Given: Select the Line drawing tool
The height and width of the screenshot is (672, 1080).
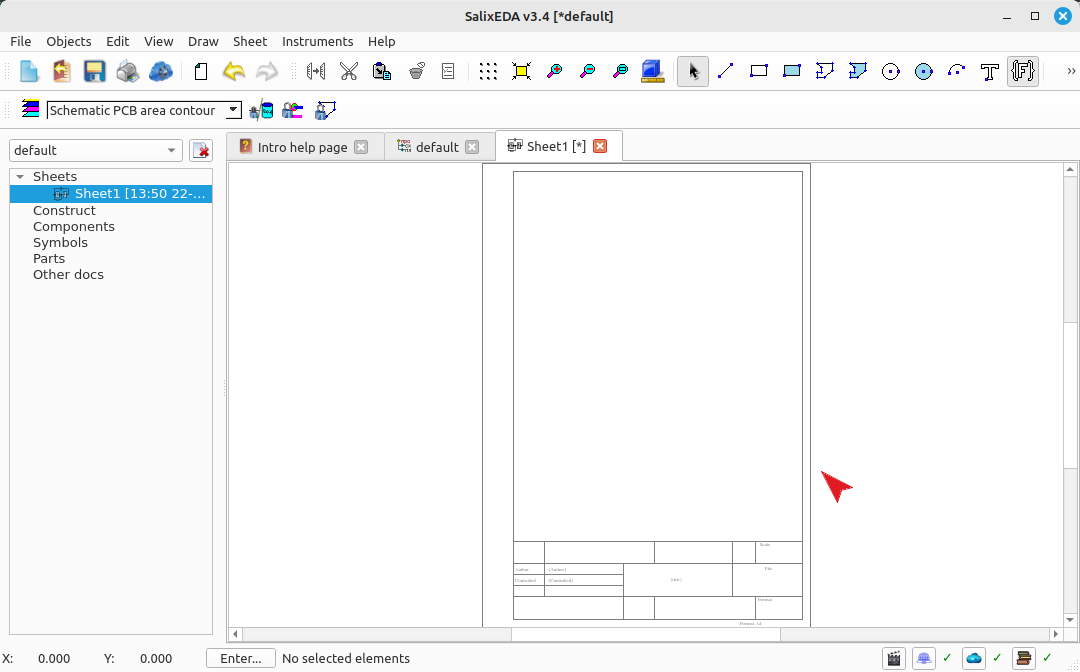Looking at the screenshot, I should click(726, 71).
